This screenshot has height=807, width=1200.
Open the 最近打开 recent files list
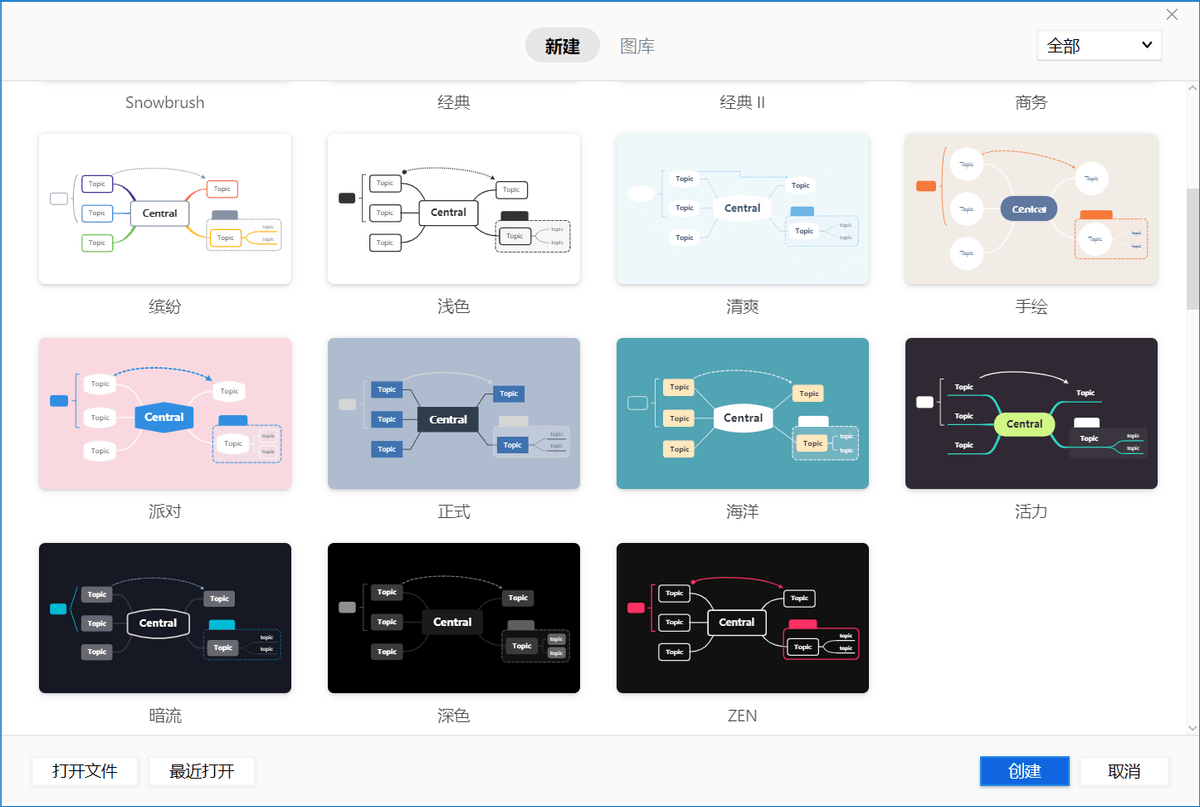202,771
